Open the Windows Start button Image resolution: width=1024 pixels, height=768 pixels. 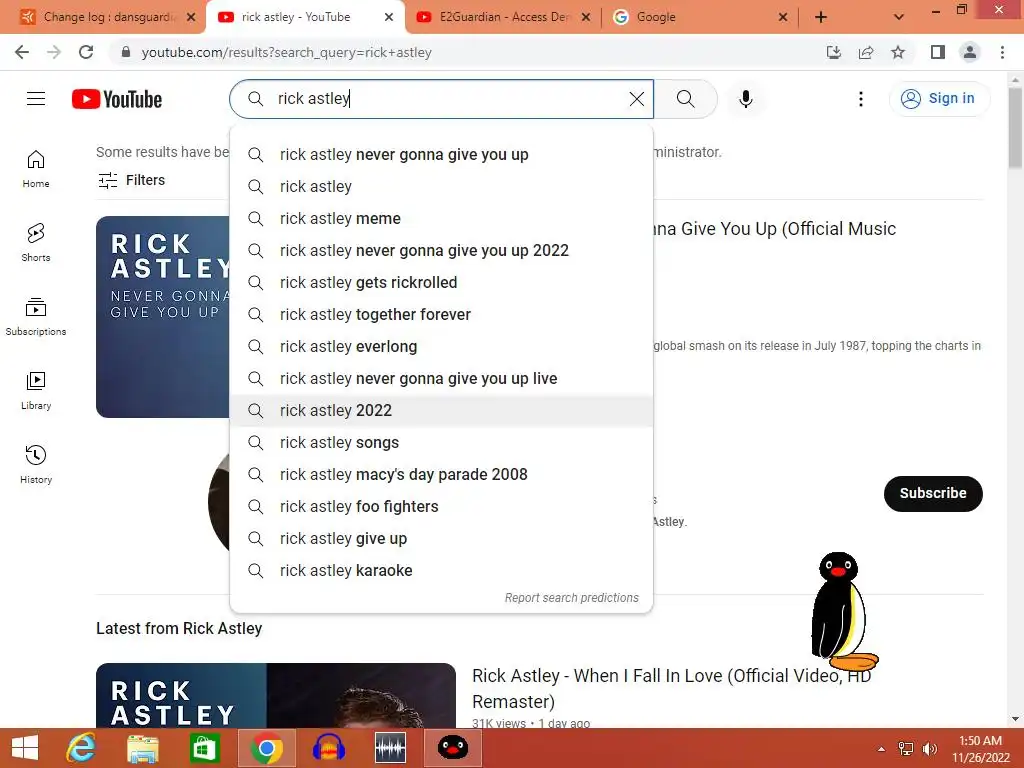pos(25,748)
